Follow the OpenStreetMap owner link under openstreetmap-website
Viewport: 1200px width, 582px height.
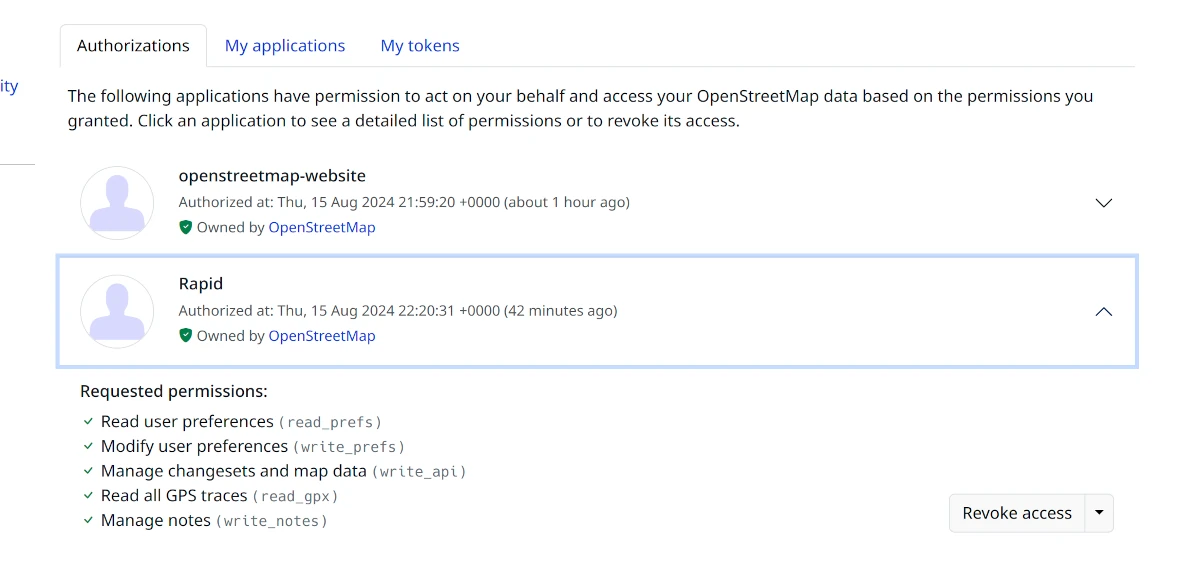click(x=322, y=227)
